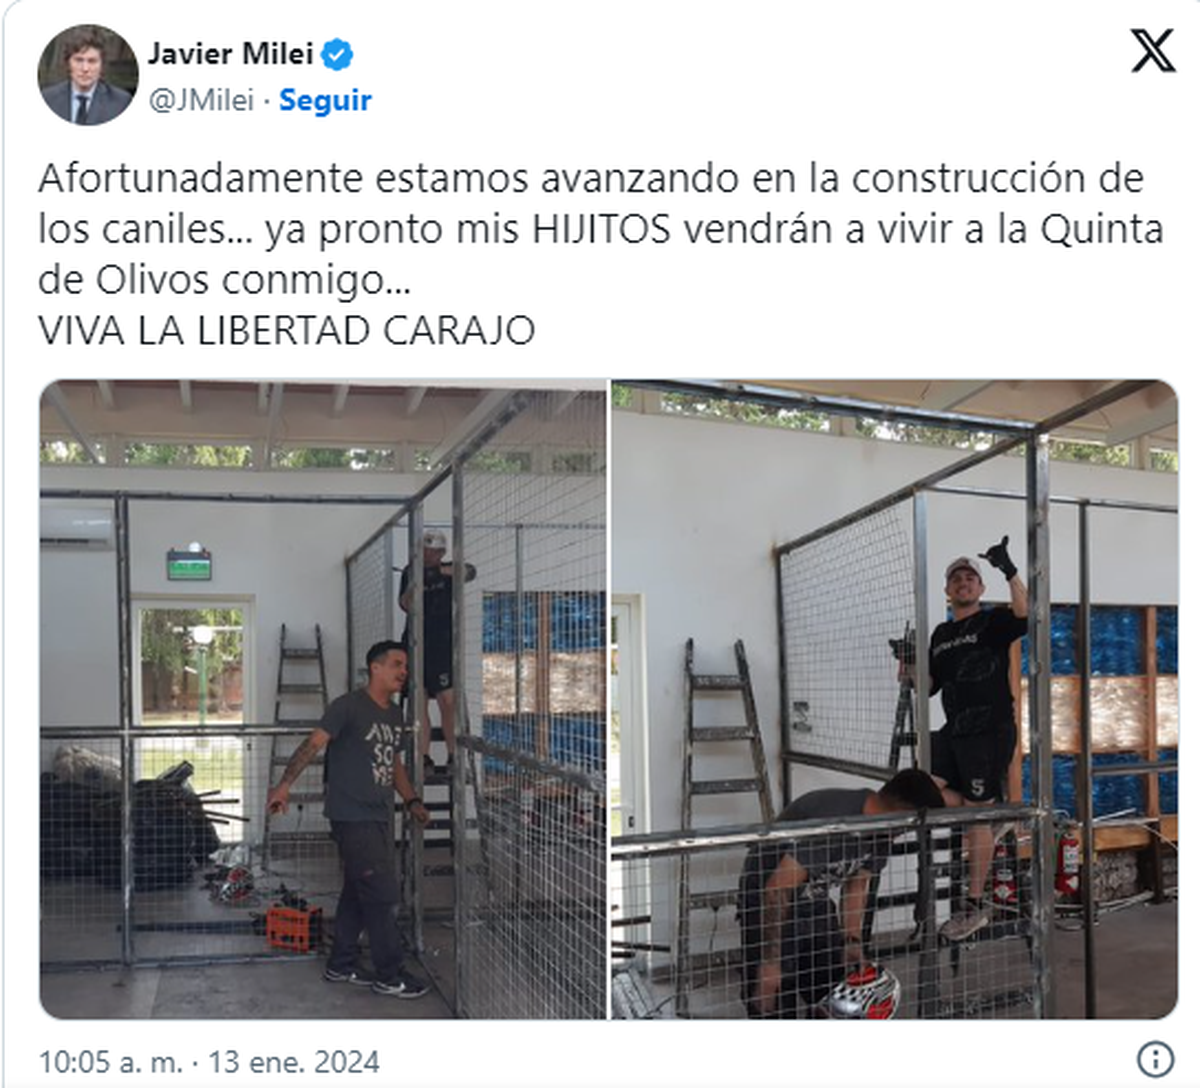Click the 13 ene. 2024 date

coord(294,1061)
